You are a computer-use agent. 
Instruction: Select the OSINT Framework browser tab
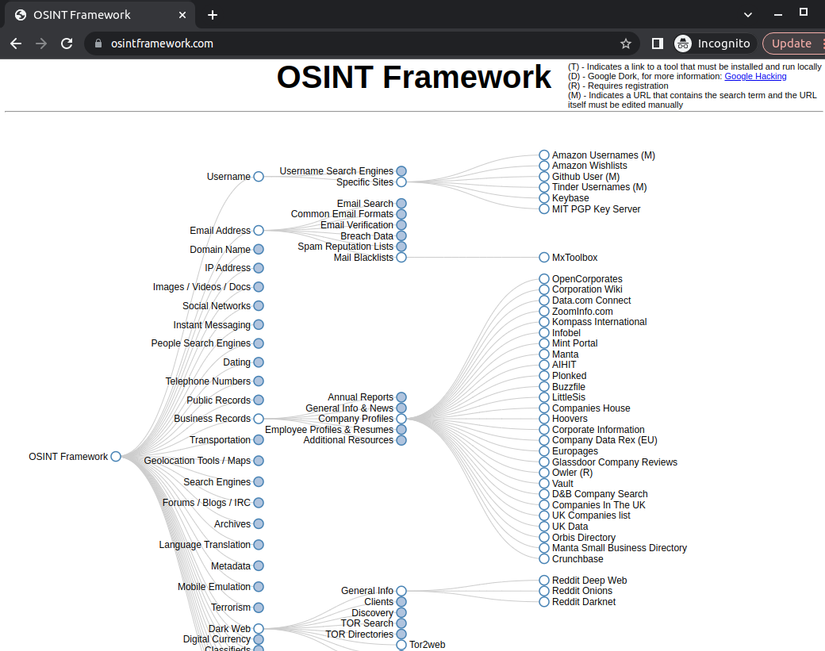pos(100,15)
